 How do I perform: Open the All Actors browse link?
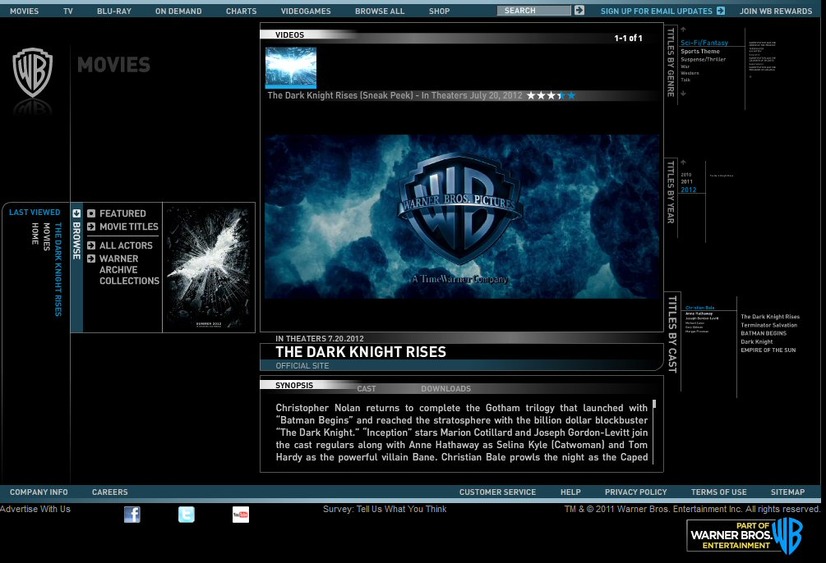[126, 245]
